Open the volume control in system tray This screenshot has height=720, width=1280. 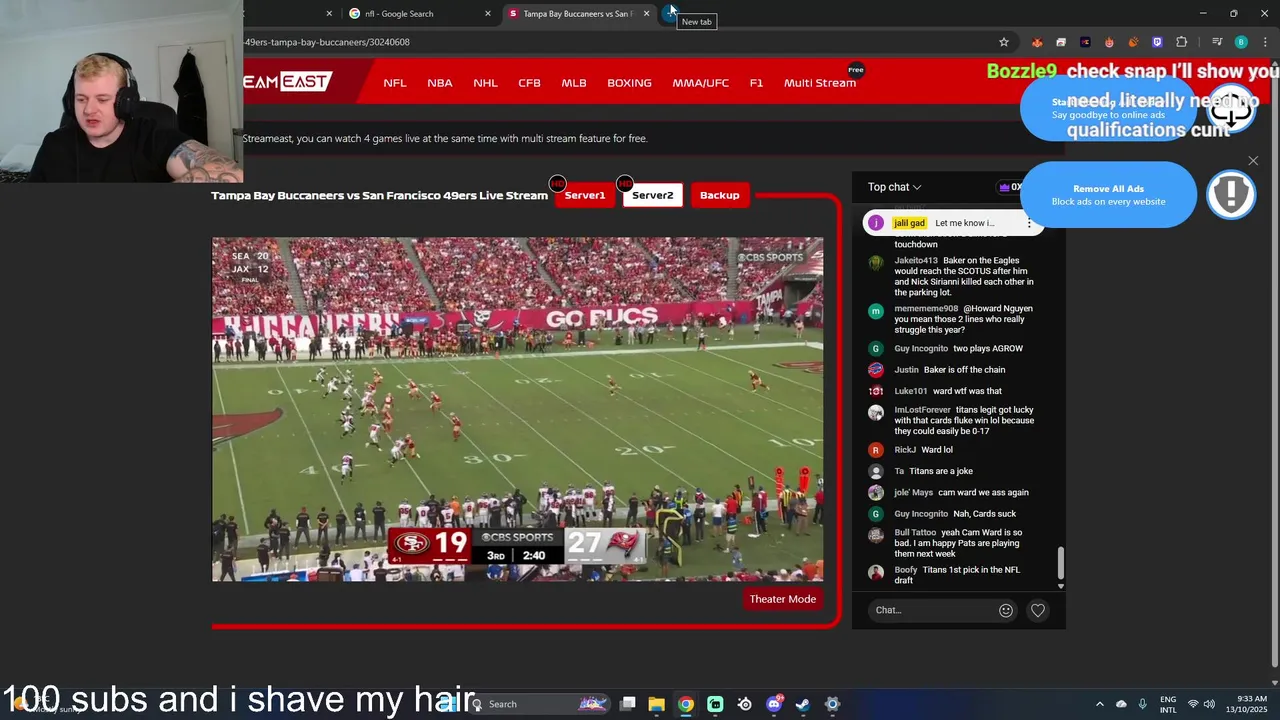[1209, 704]
